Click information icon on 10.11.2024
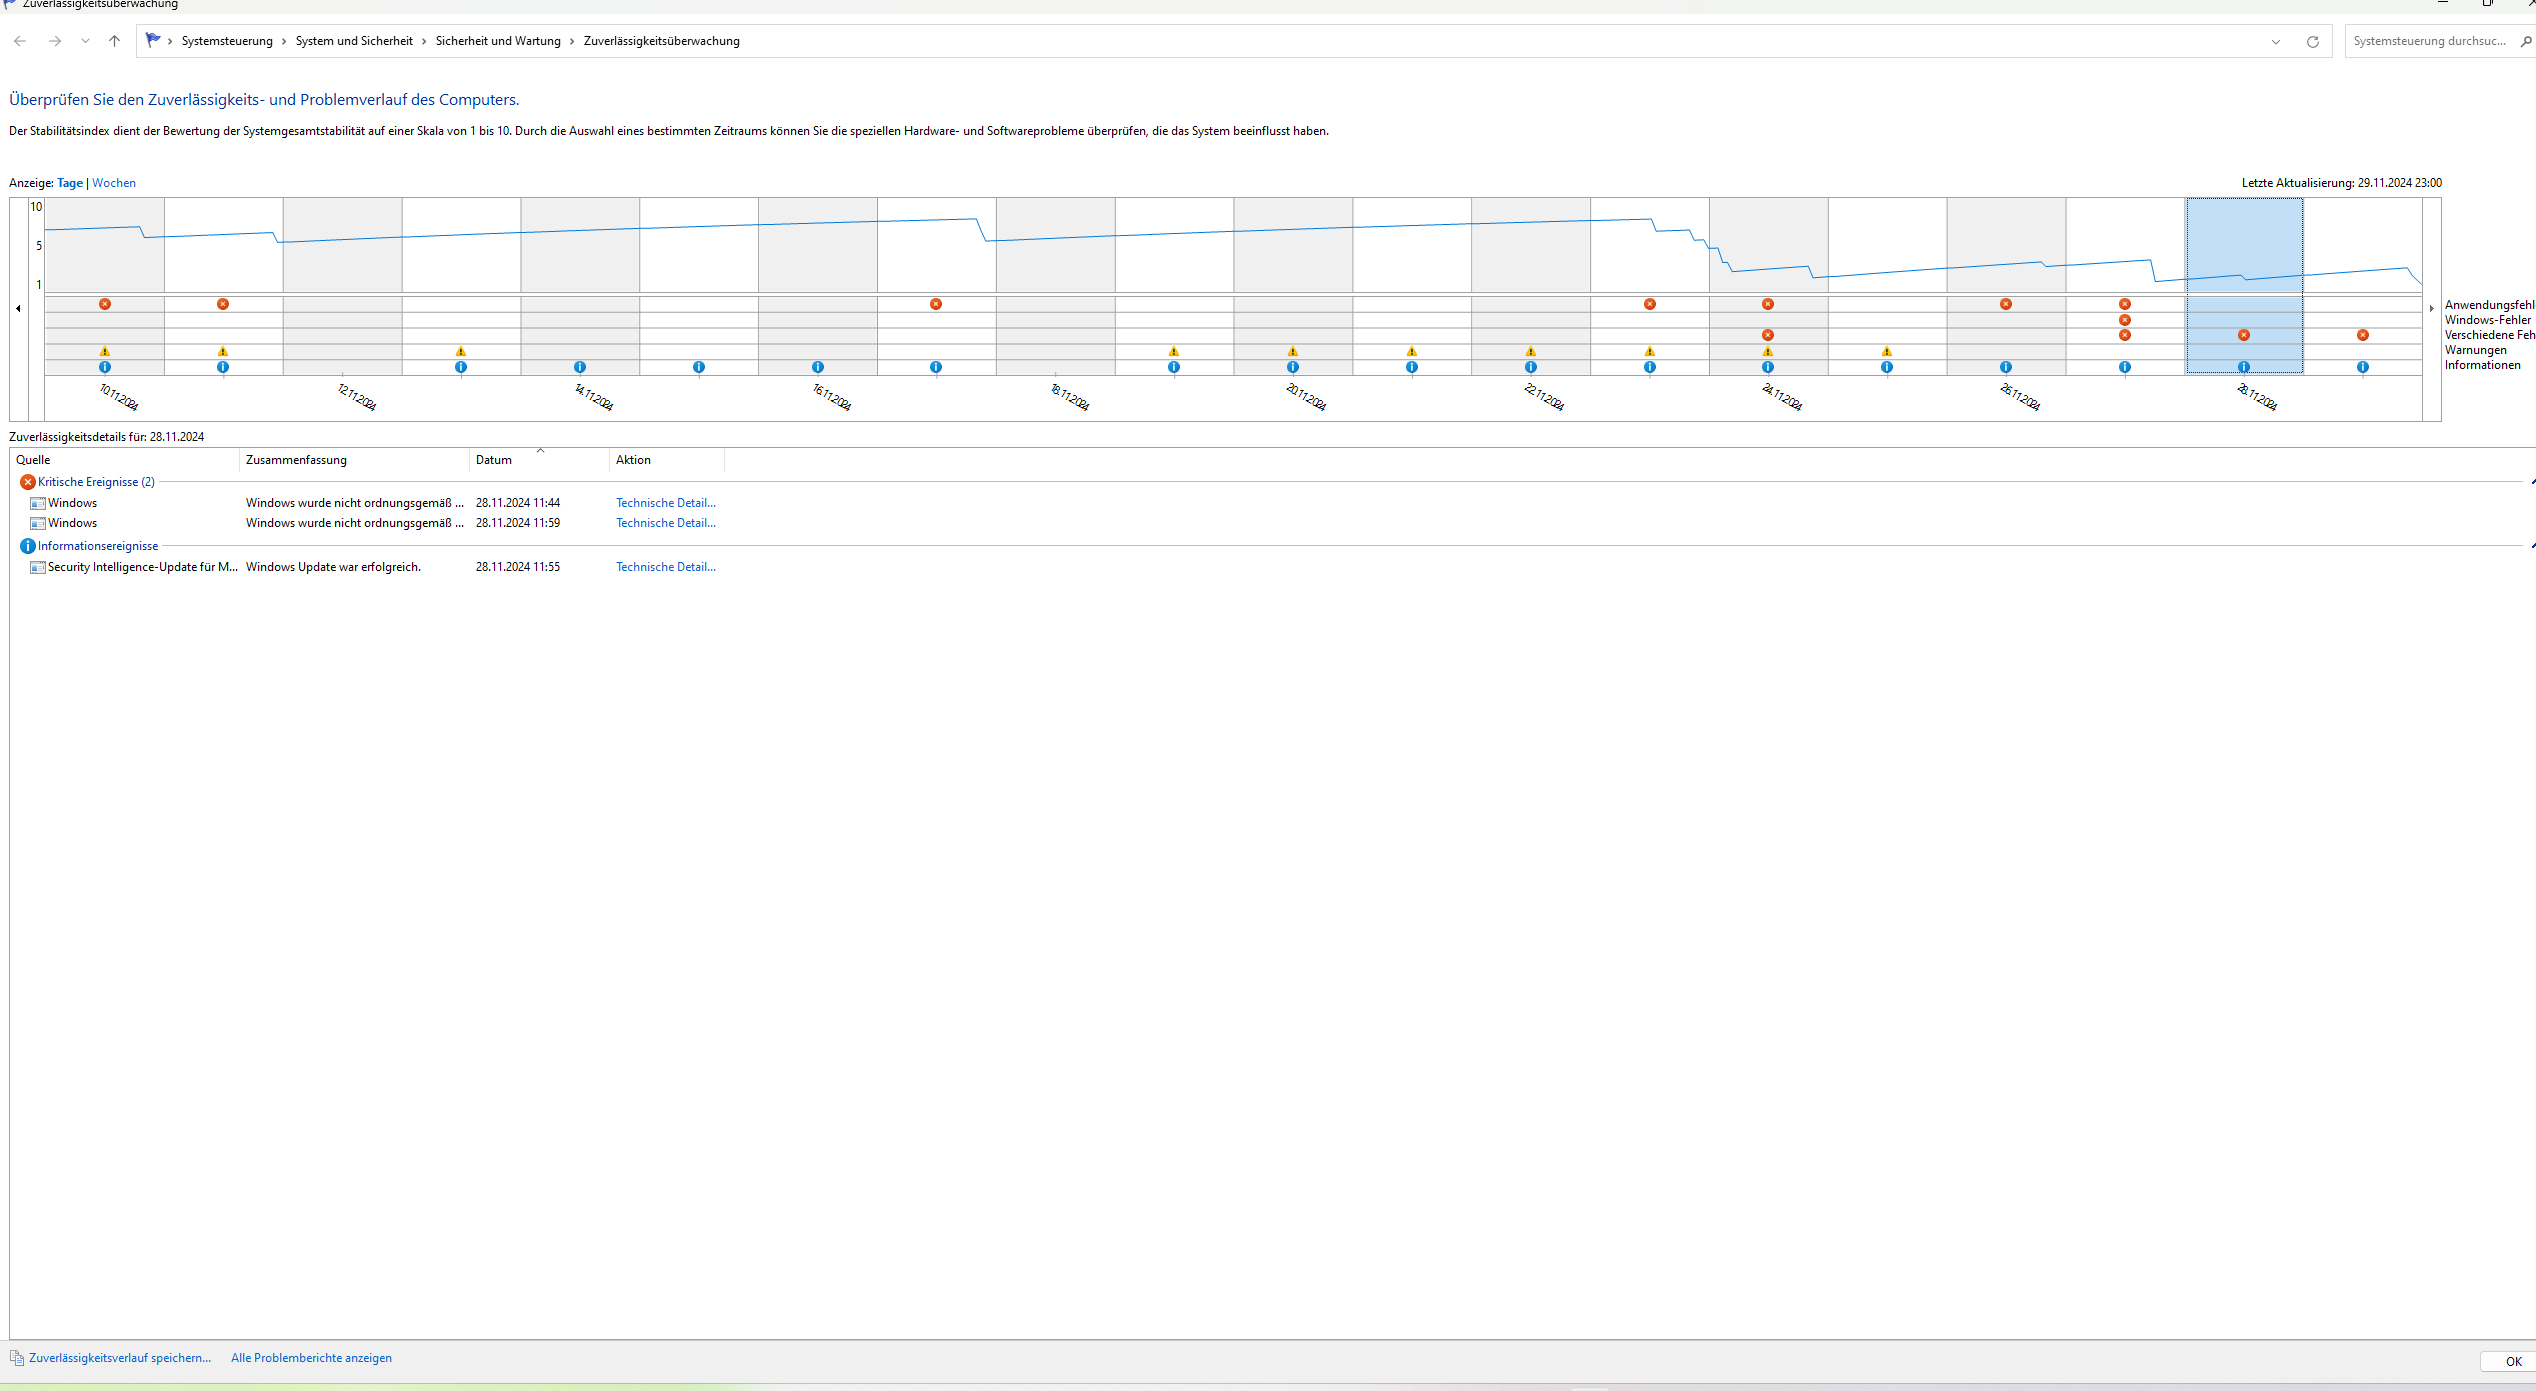This screenshot has height=1391, width=2536. (x=105, y=367)
